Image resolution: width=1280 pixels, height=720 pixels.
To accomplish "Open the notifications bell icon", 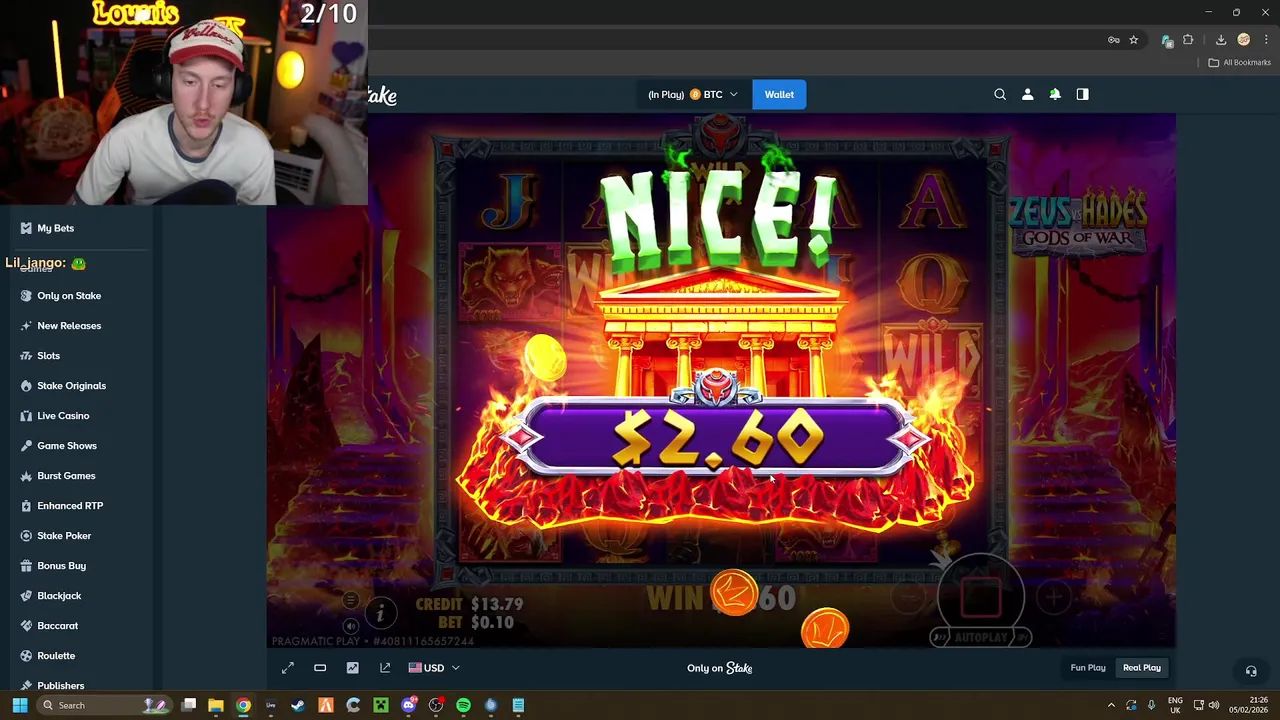I will pyautogui.click(x=1055, y=94).
